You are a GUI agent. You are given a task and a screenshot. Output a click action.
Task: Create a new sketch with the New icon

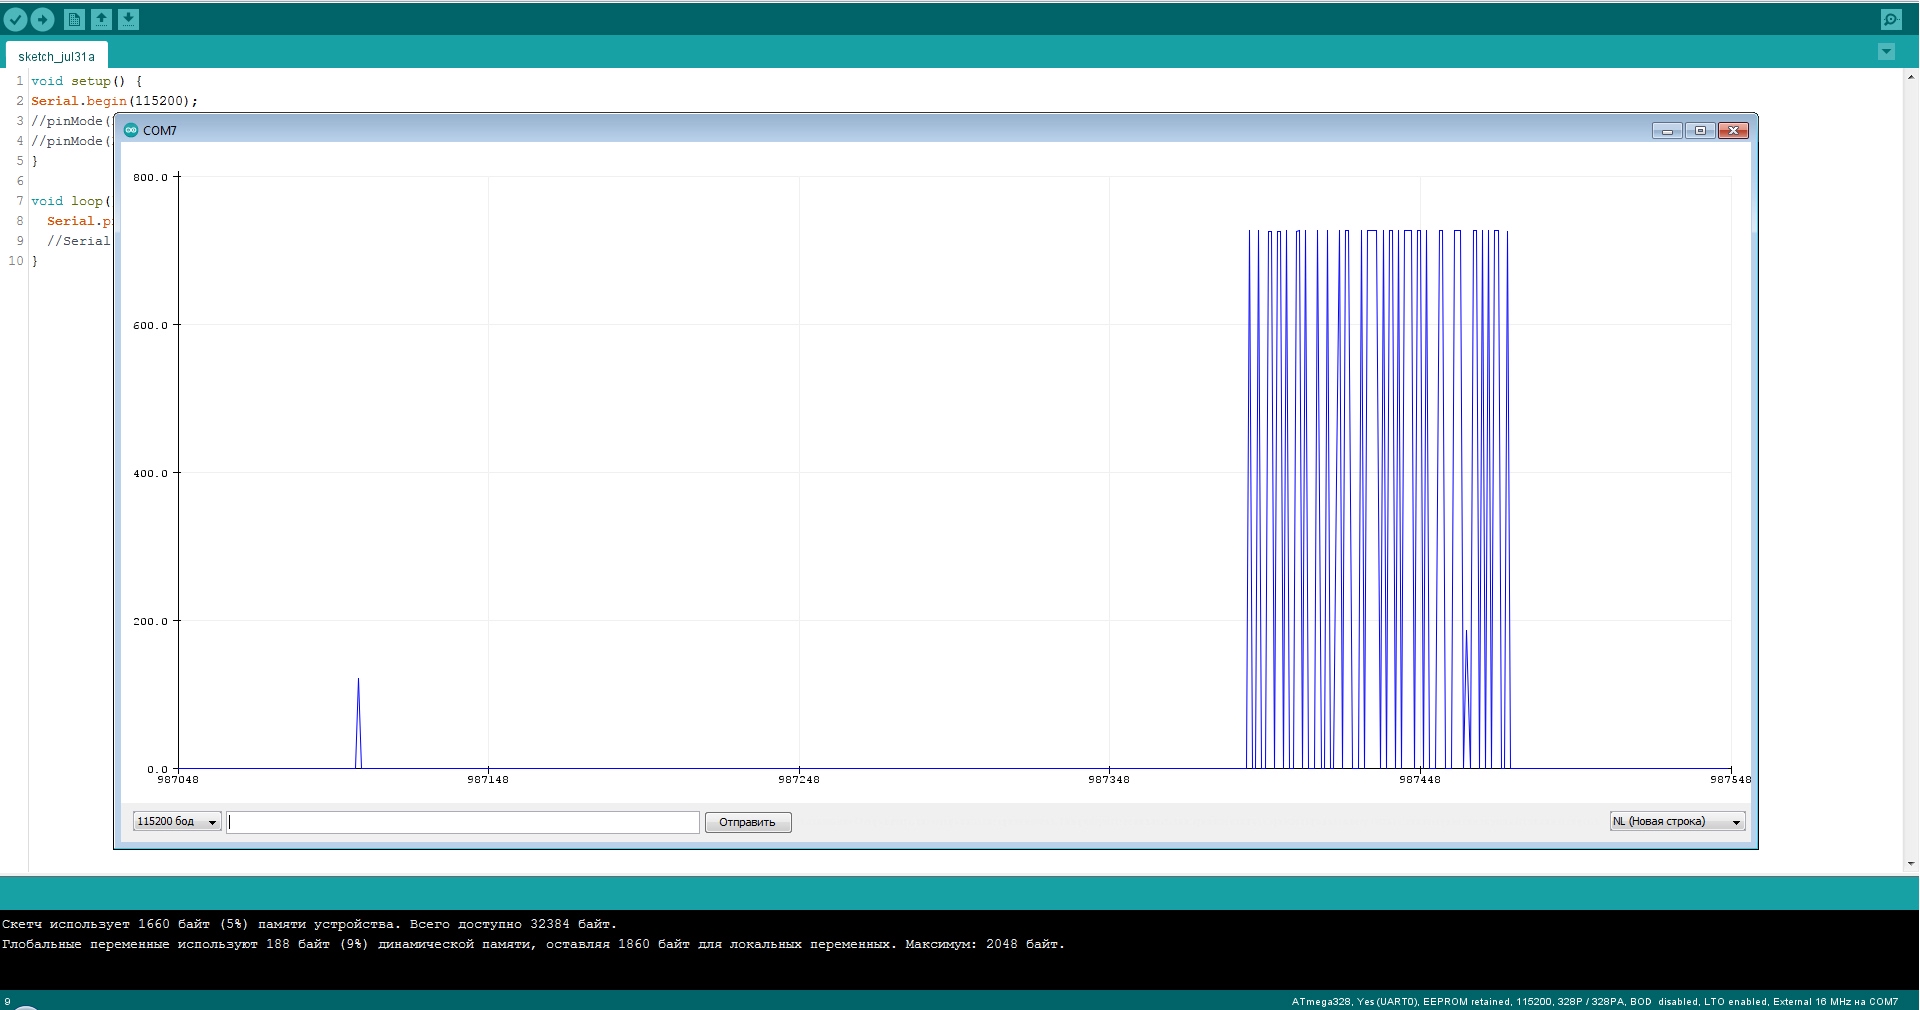click(x=74, y=19)
